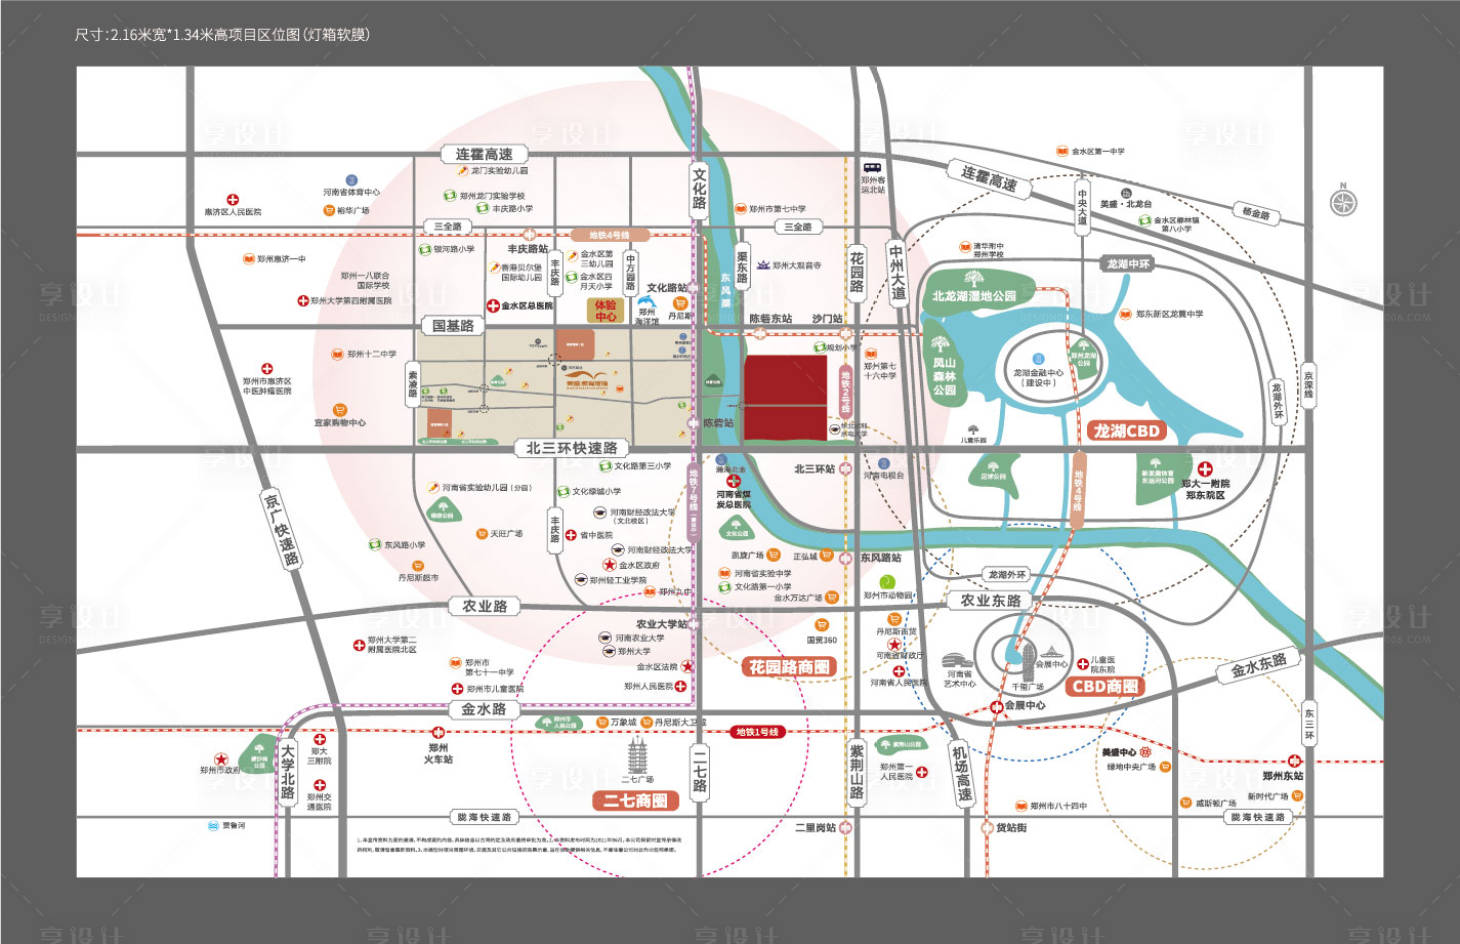Click the red cross beside 郑州市儿童医院
This screenshot has height=944, width=1460.
(458, 689)
